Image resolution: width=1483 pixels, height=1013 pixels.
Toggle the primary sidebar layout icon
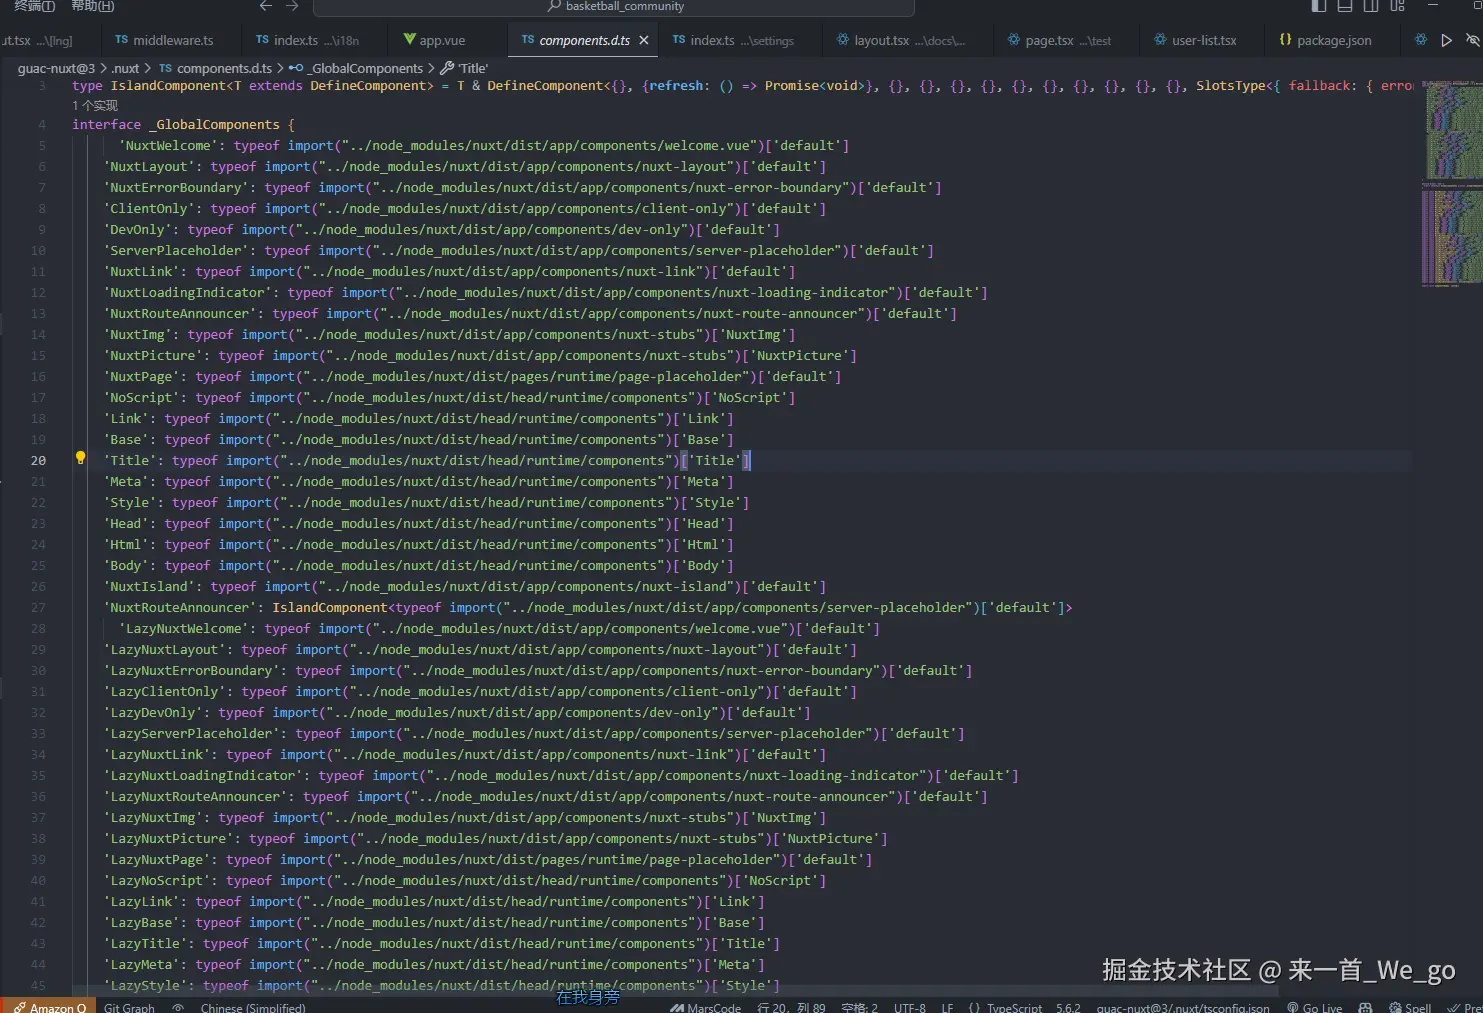1319,6
